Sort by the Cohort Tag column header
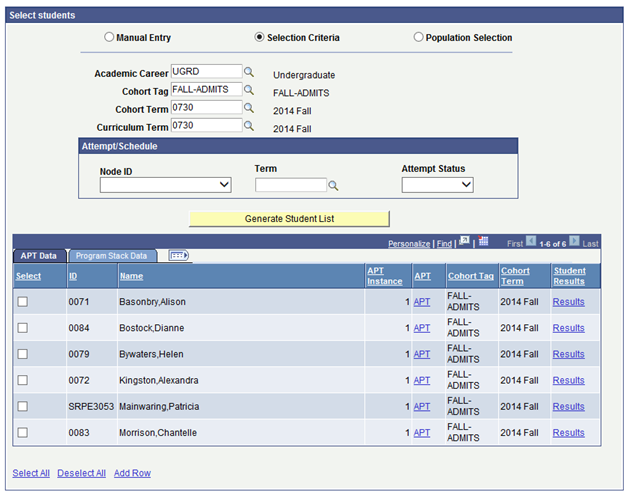628x497 pixels. 471,276
